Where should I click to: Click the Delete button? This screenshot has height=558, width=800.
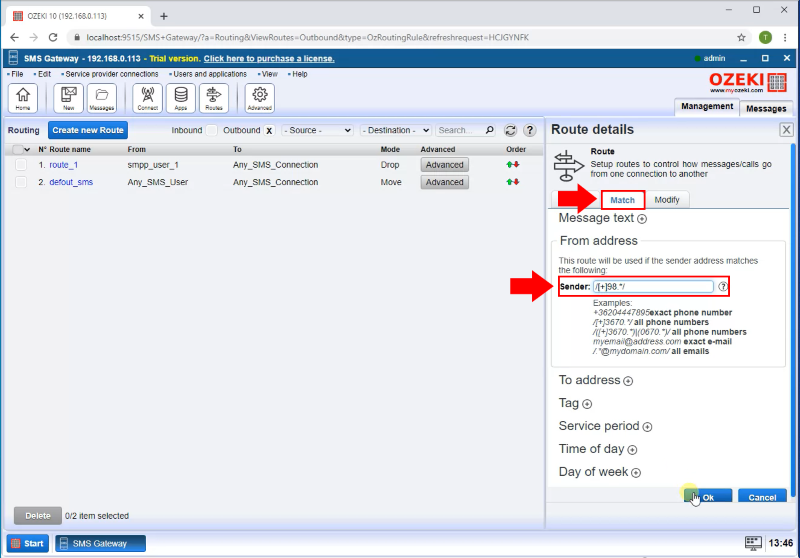click(x=38, y=516)
